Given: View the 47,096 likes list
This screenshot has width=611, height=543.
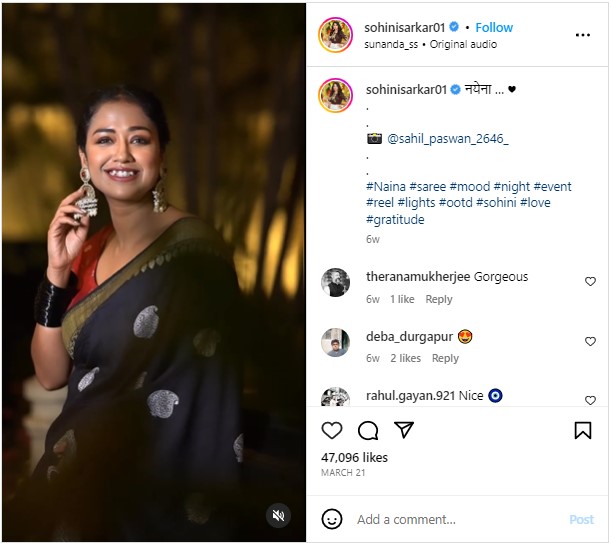Looking at the screenshot, I should [x=354, y=457].
